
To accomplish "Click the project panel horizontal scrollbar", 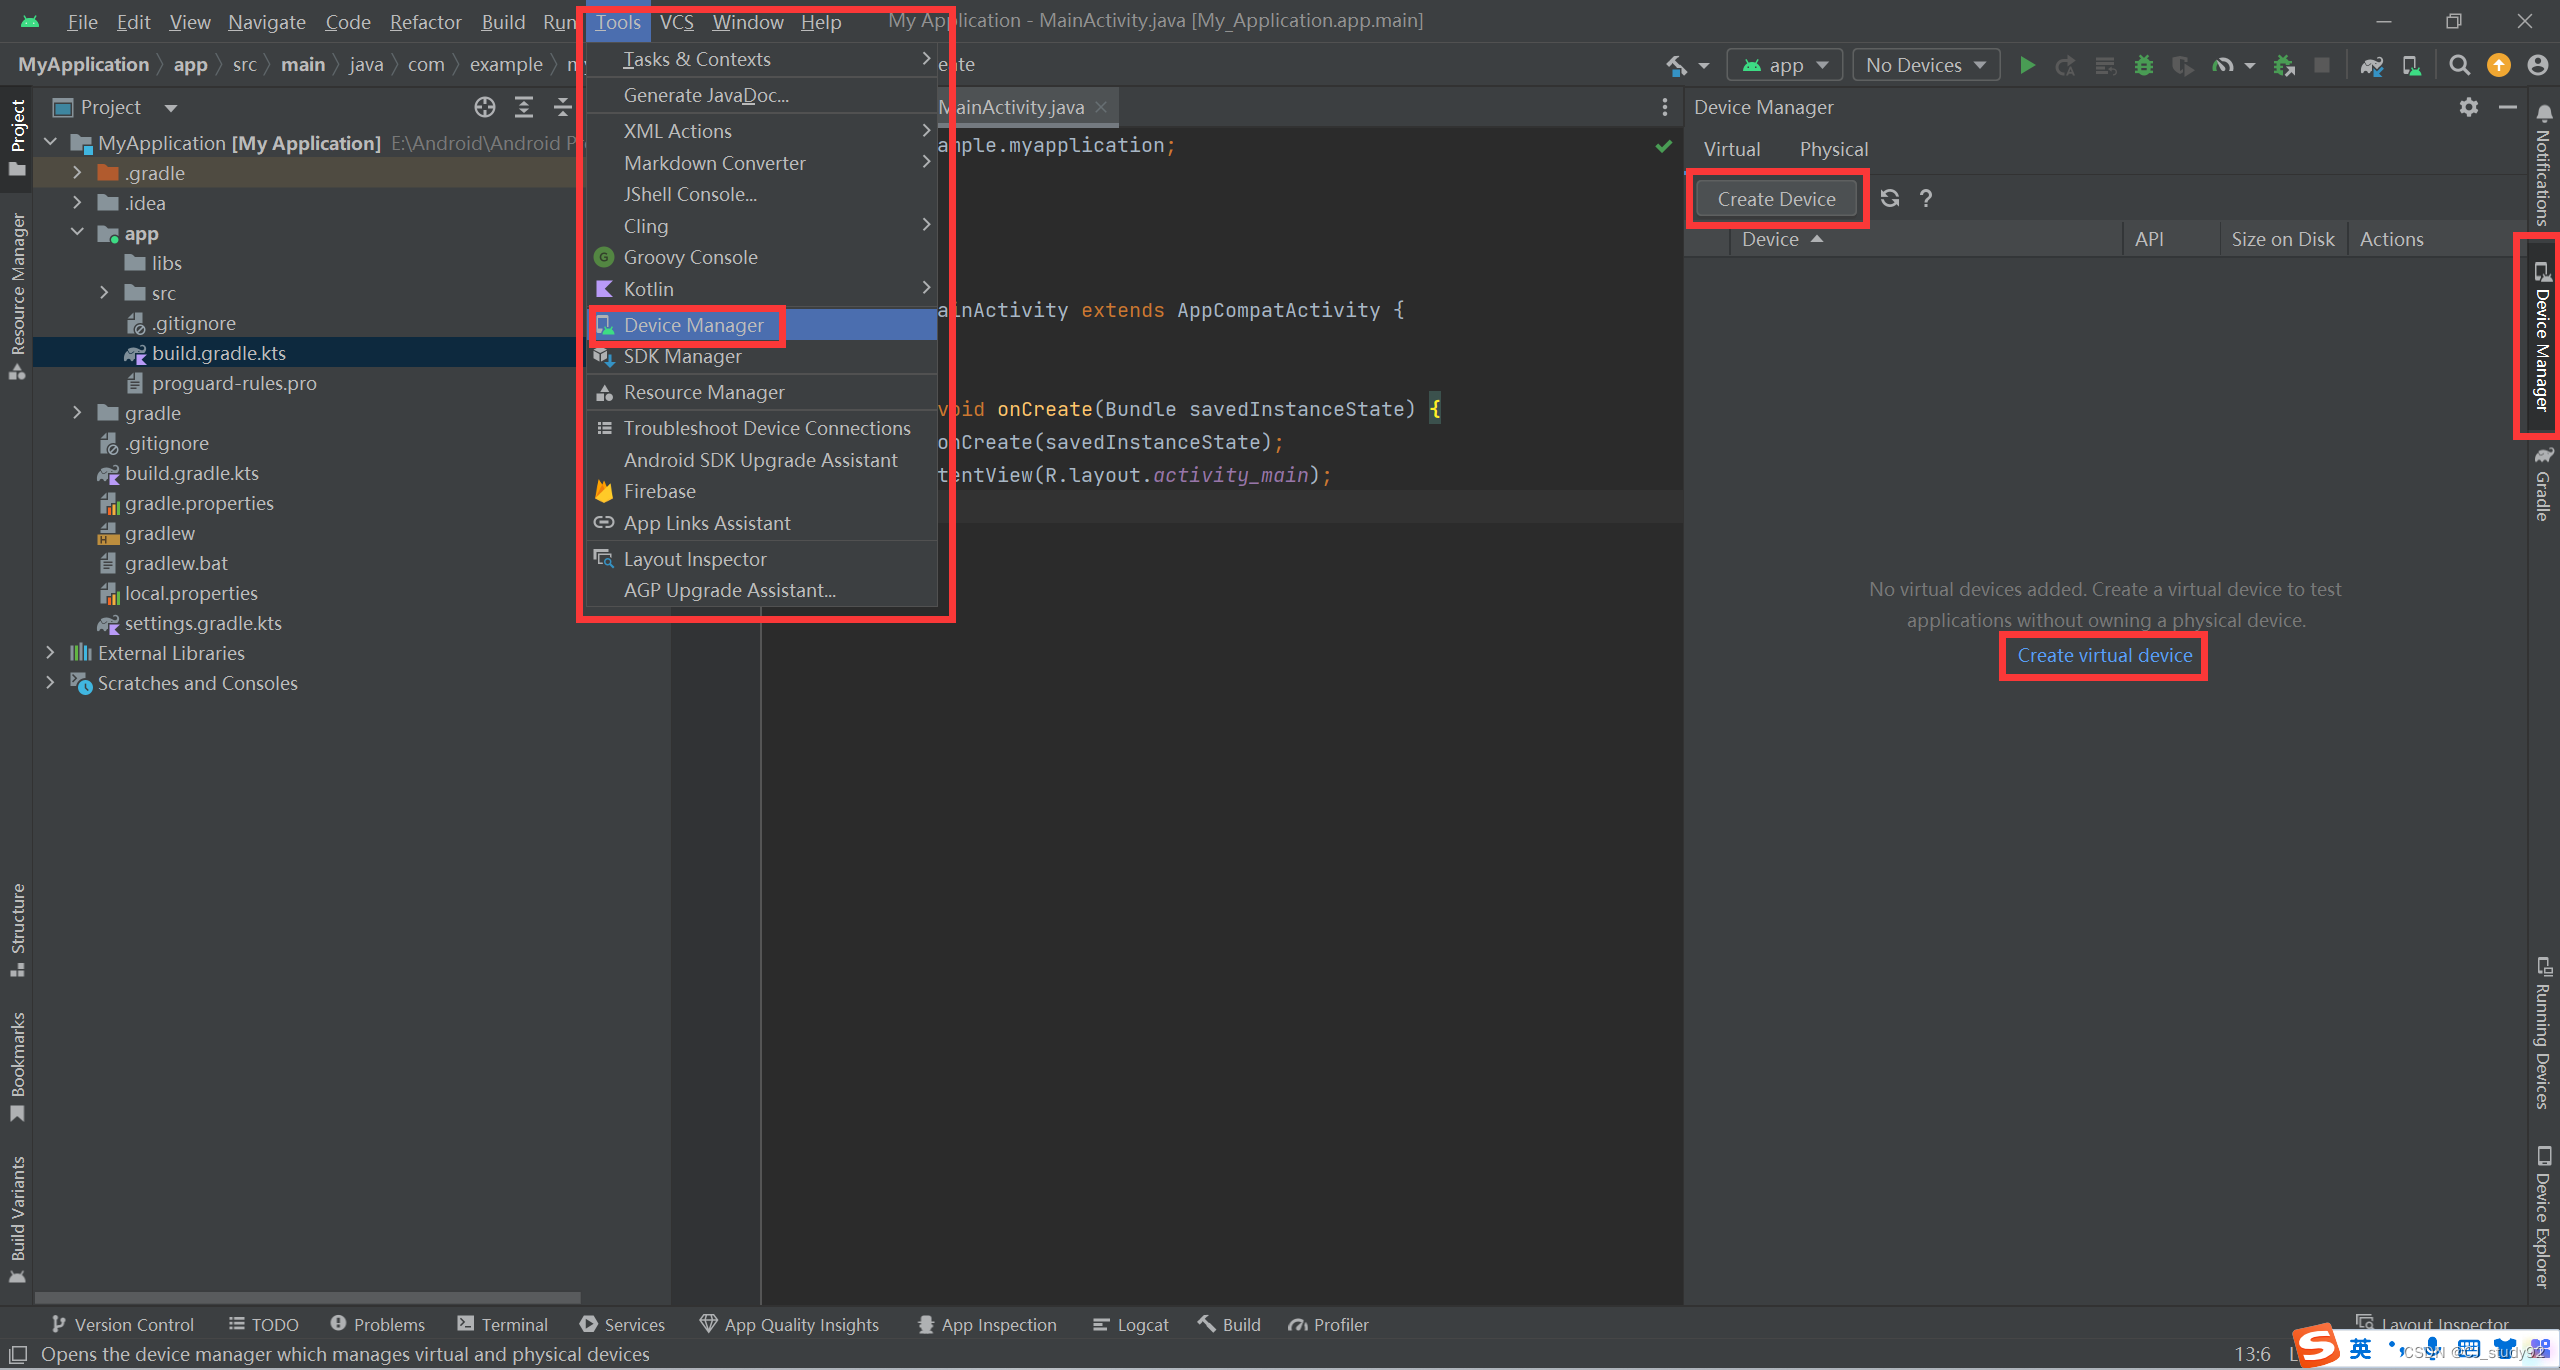I will (307, 1297).
